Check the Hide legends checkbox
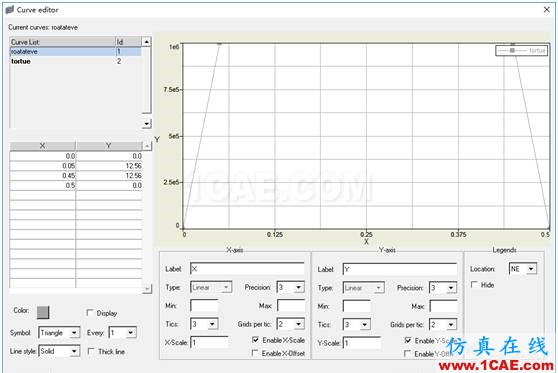The image size is (558, 373). [474, 285]
